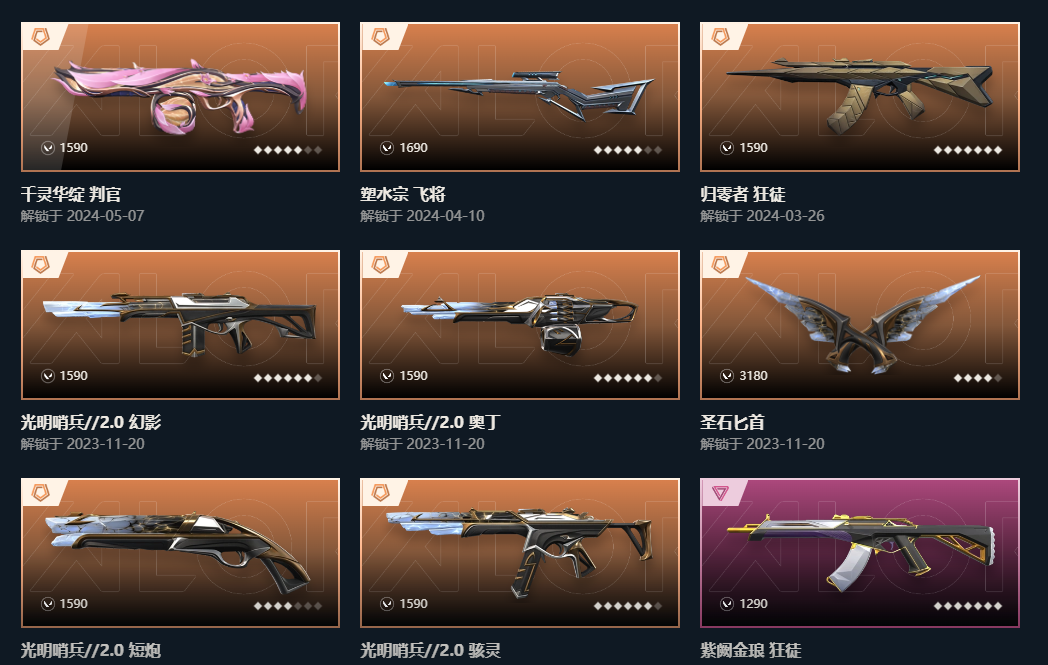Select the 光明哨兵//2.0 奥丁 machine gun image
Screen dimensions: 1048x665
pyautogui.click(x=520, y=323)
